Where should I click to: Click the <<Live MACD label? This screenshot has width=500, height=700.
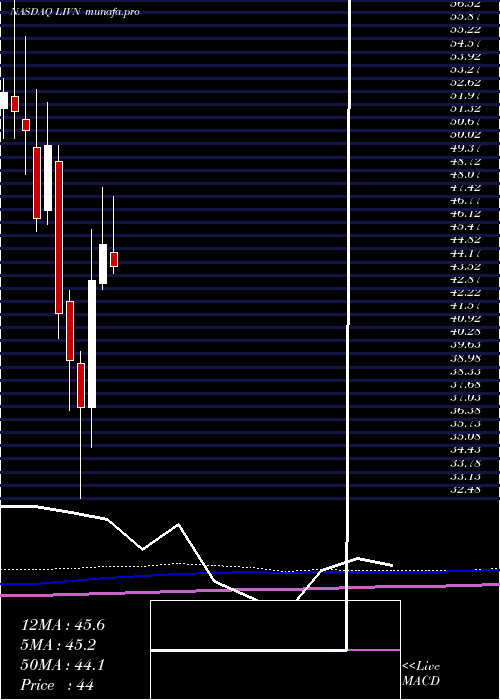421,674
